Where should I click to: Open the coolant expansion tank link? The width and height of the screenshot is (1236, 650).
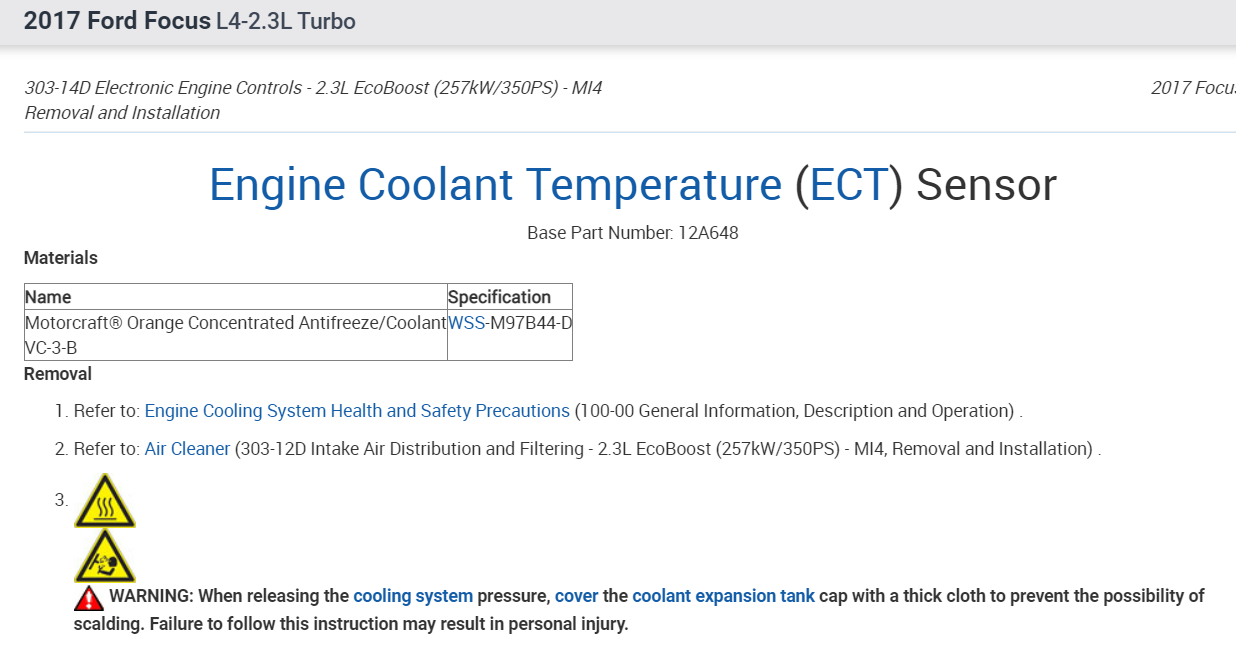tap(723, 596)
